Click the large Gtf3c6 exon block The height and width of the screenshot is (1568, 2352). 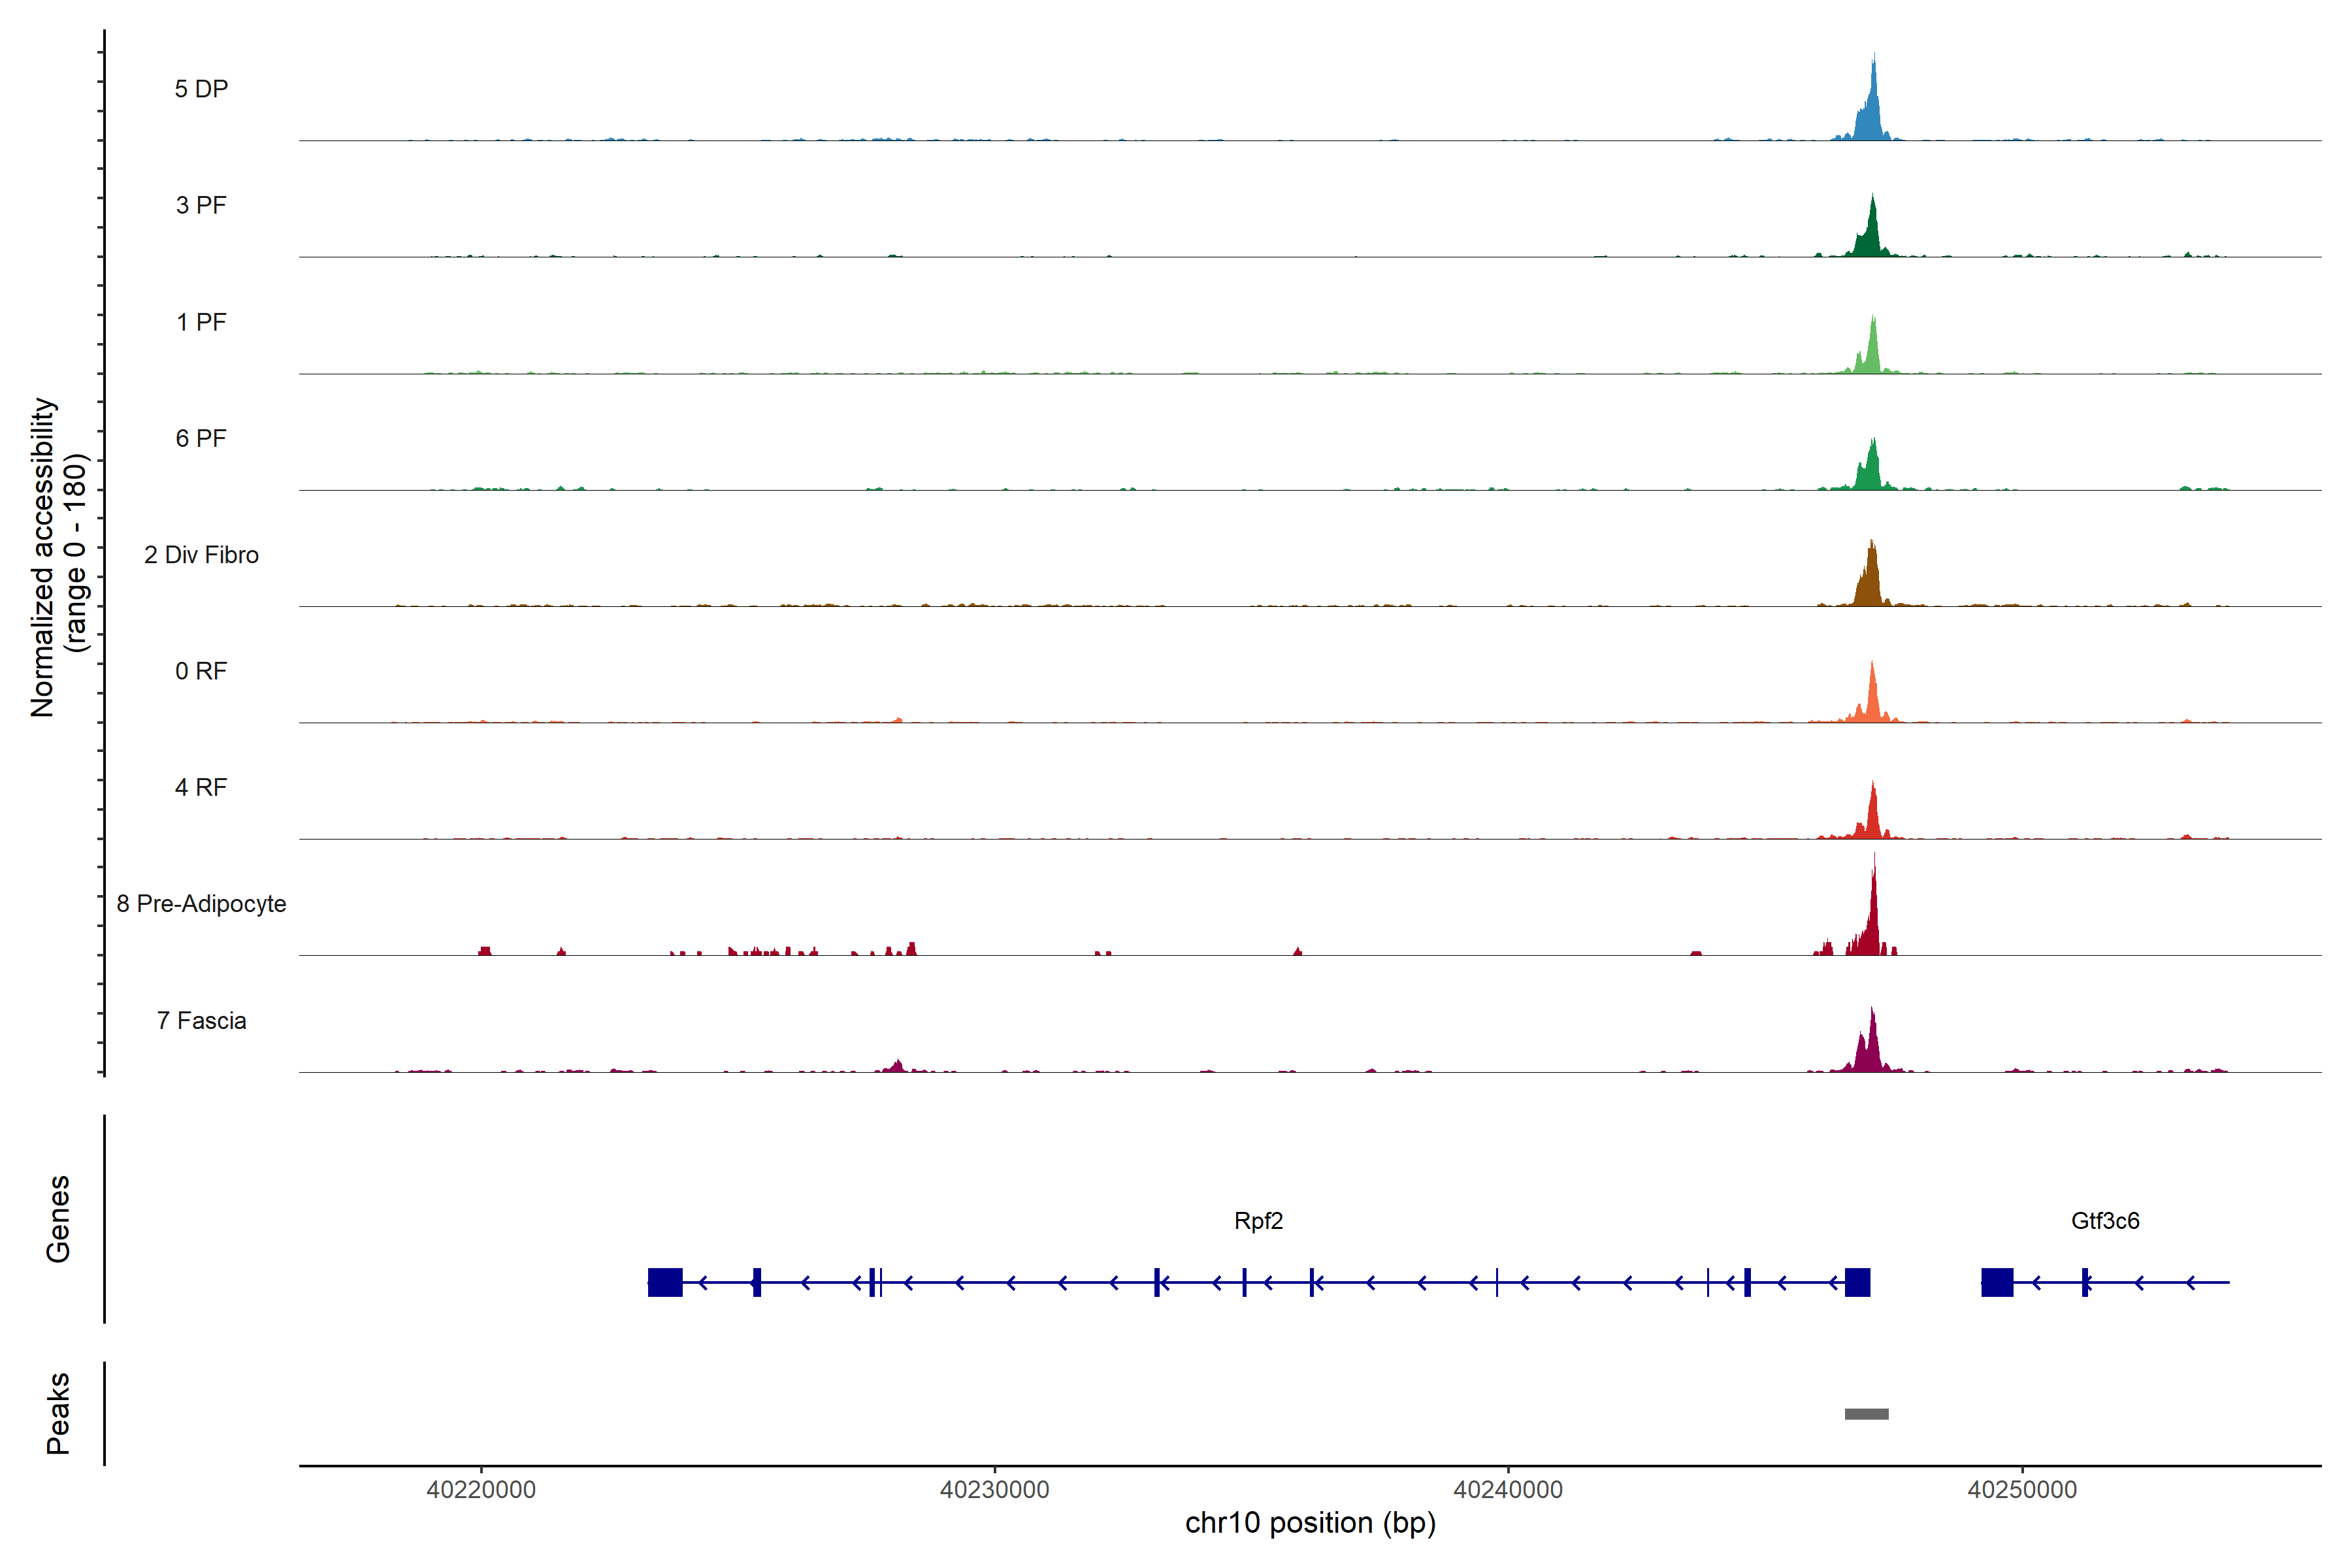[1997, 1282]
